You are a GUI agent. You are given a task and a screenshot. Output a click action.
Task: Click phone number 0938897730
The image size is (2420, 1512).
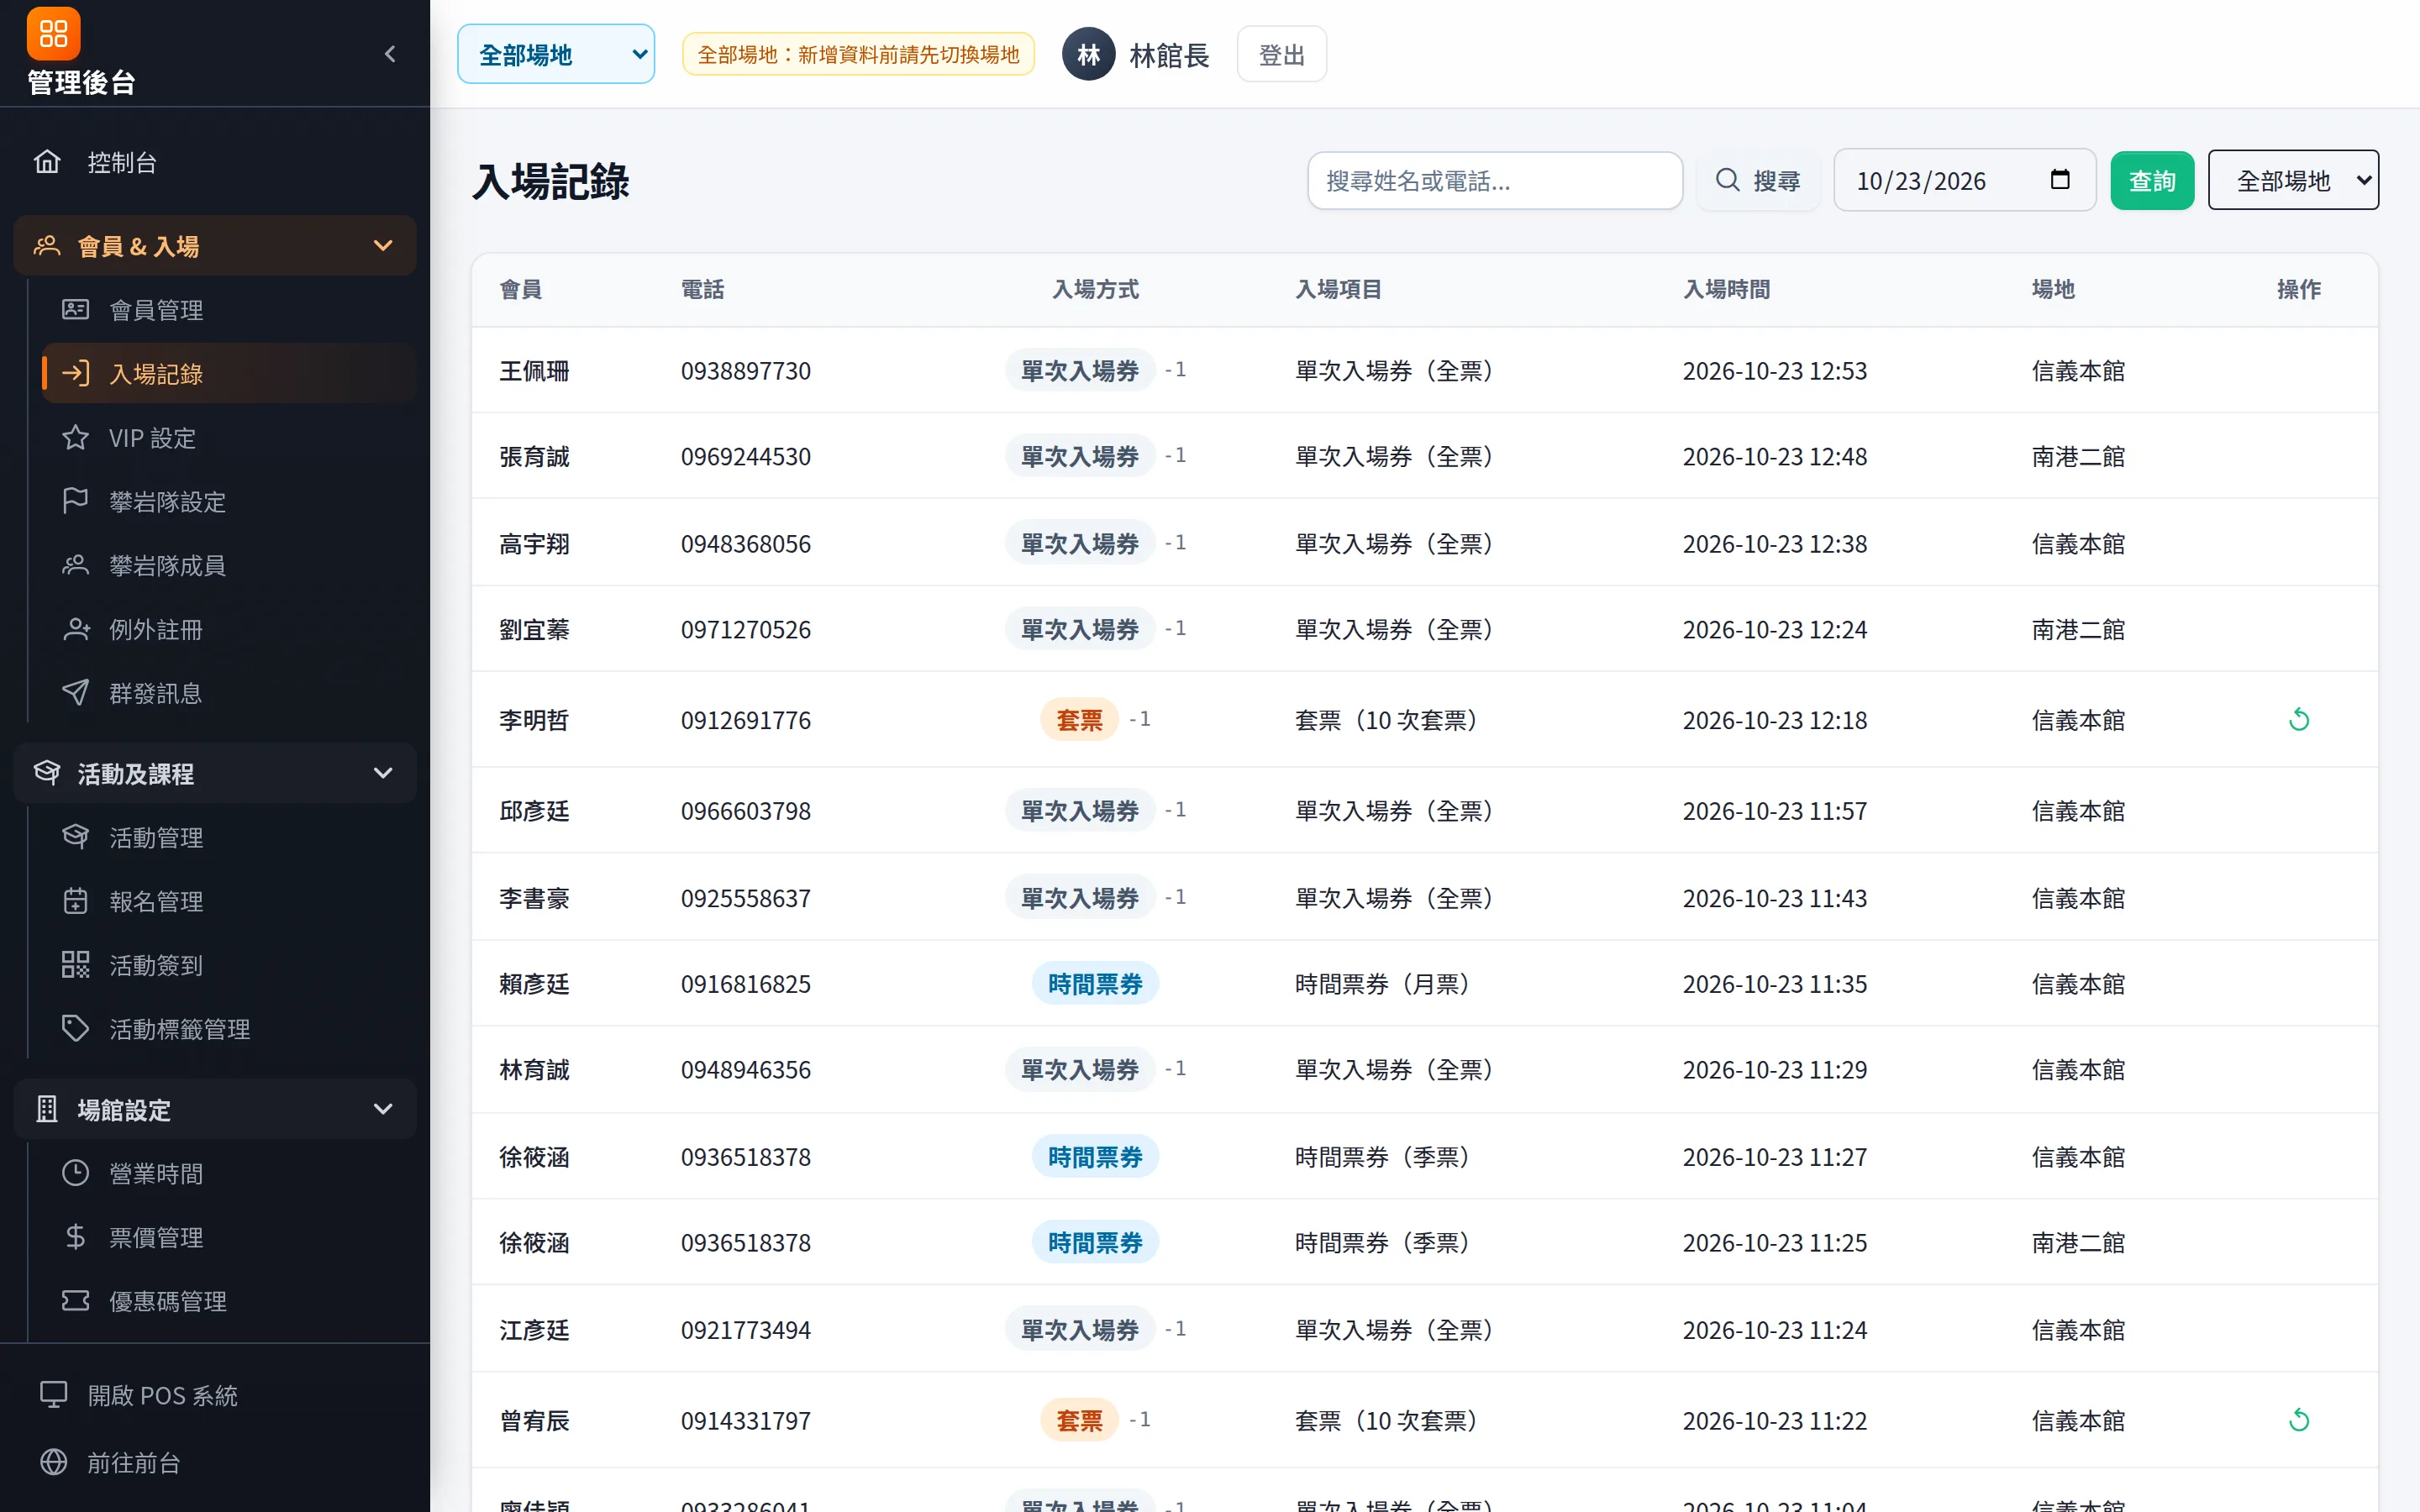point(746,371)
